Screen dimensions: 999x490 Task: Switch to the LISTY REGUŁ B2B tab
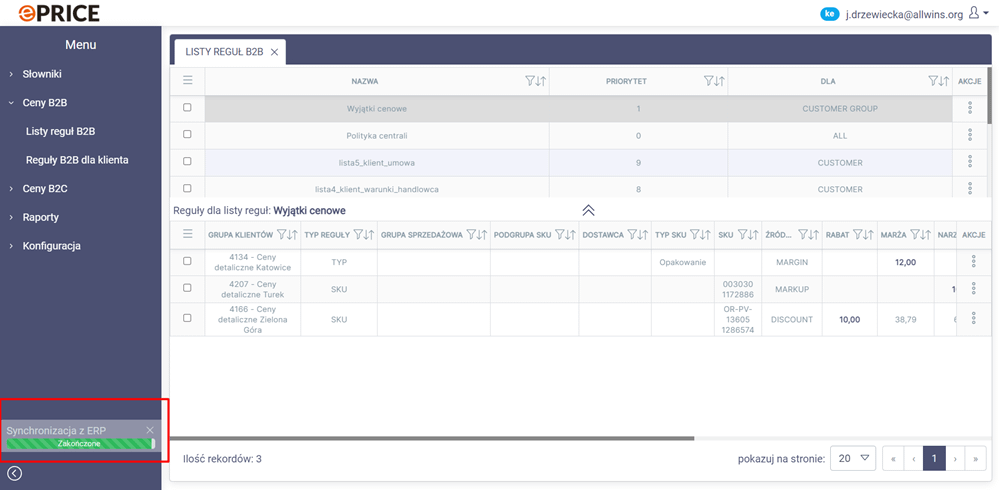[x=224, y=51]
